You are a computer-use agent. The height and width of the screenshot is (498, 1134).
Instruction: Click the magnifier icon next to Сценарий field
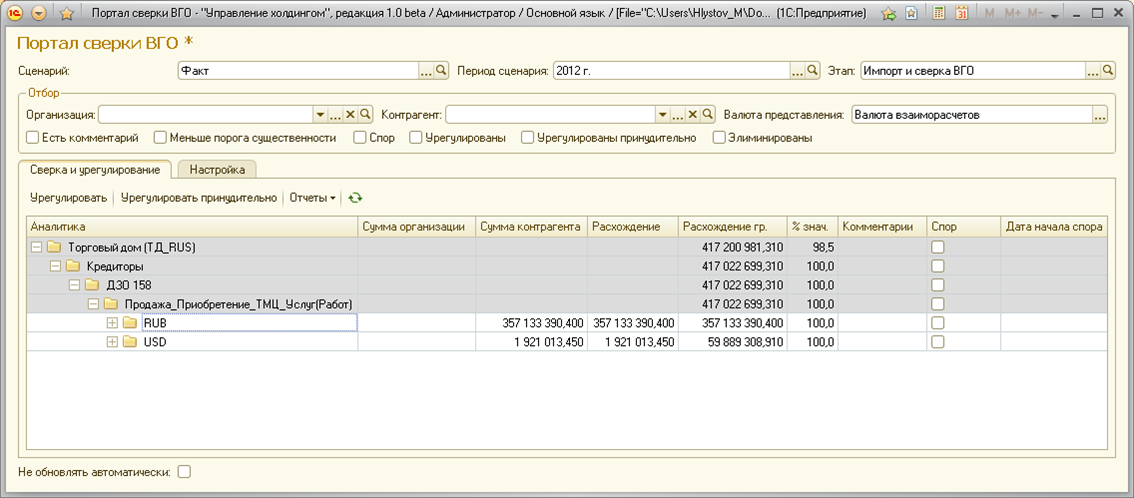coord(441,71)
